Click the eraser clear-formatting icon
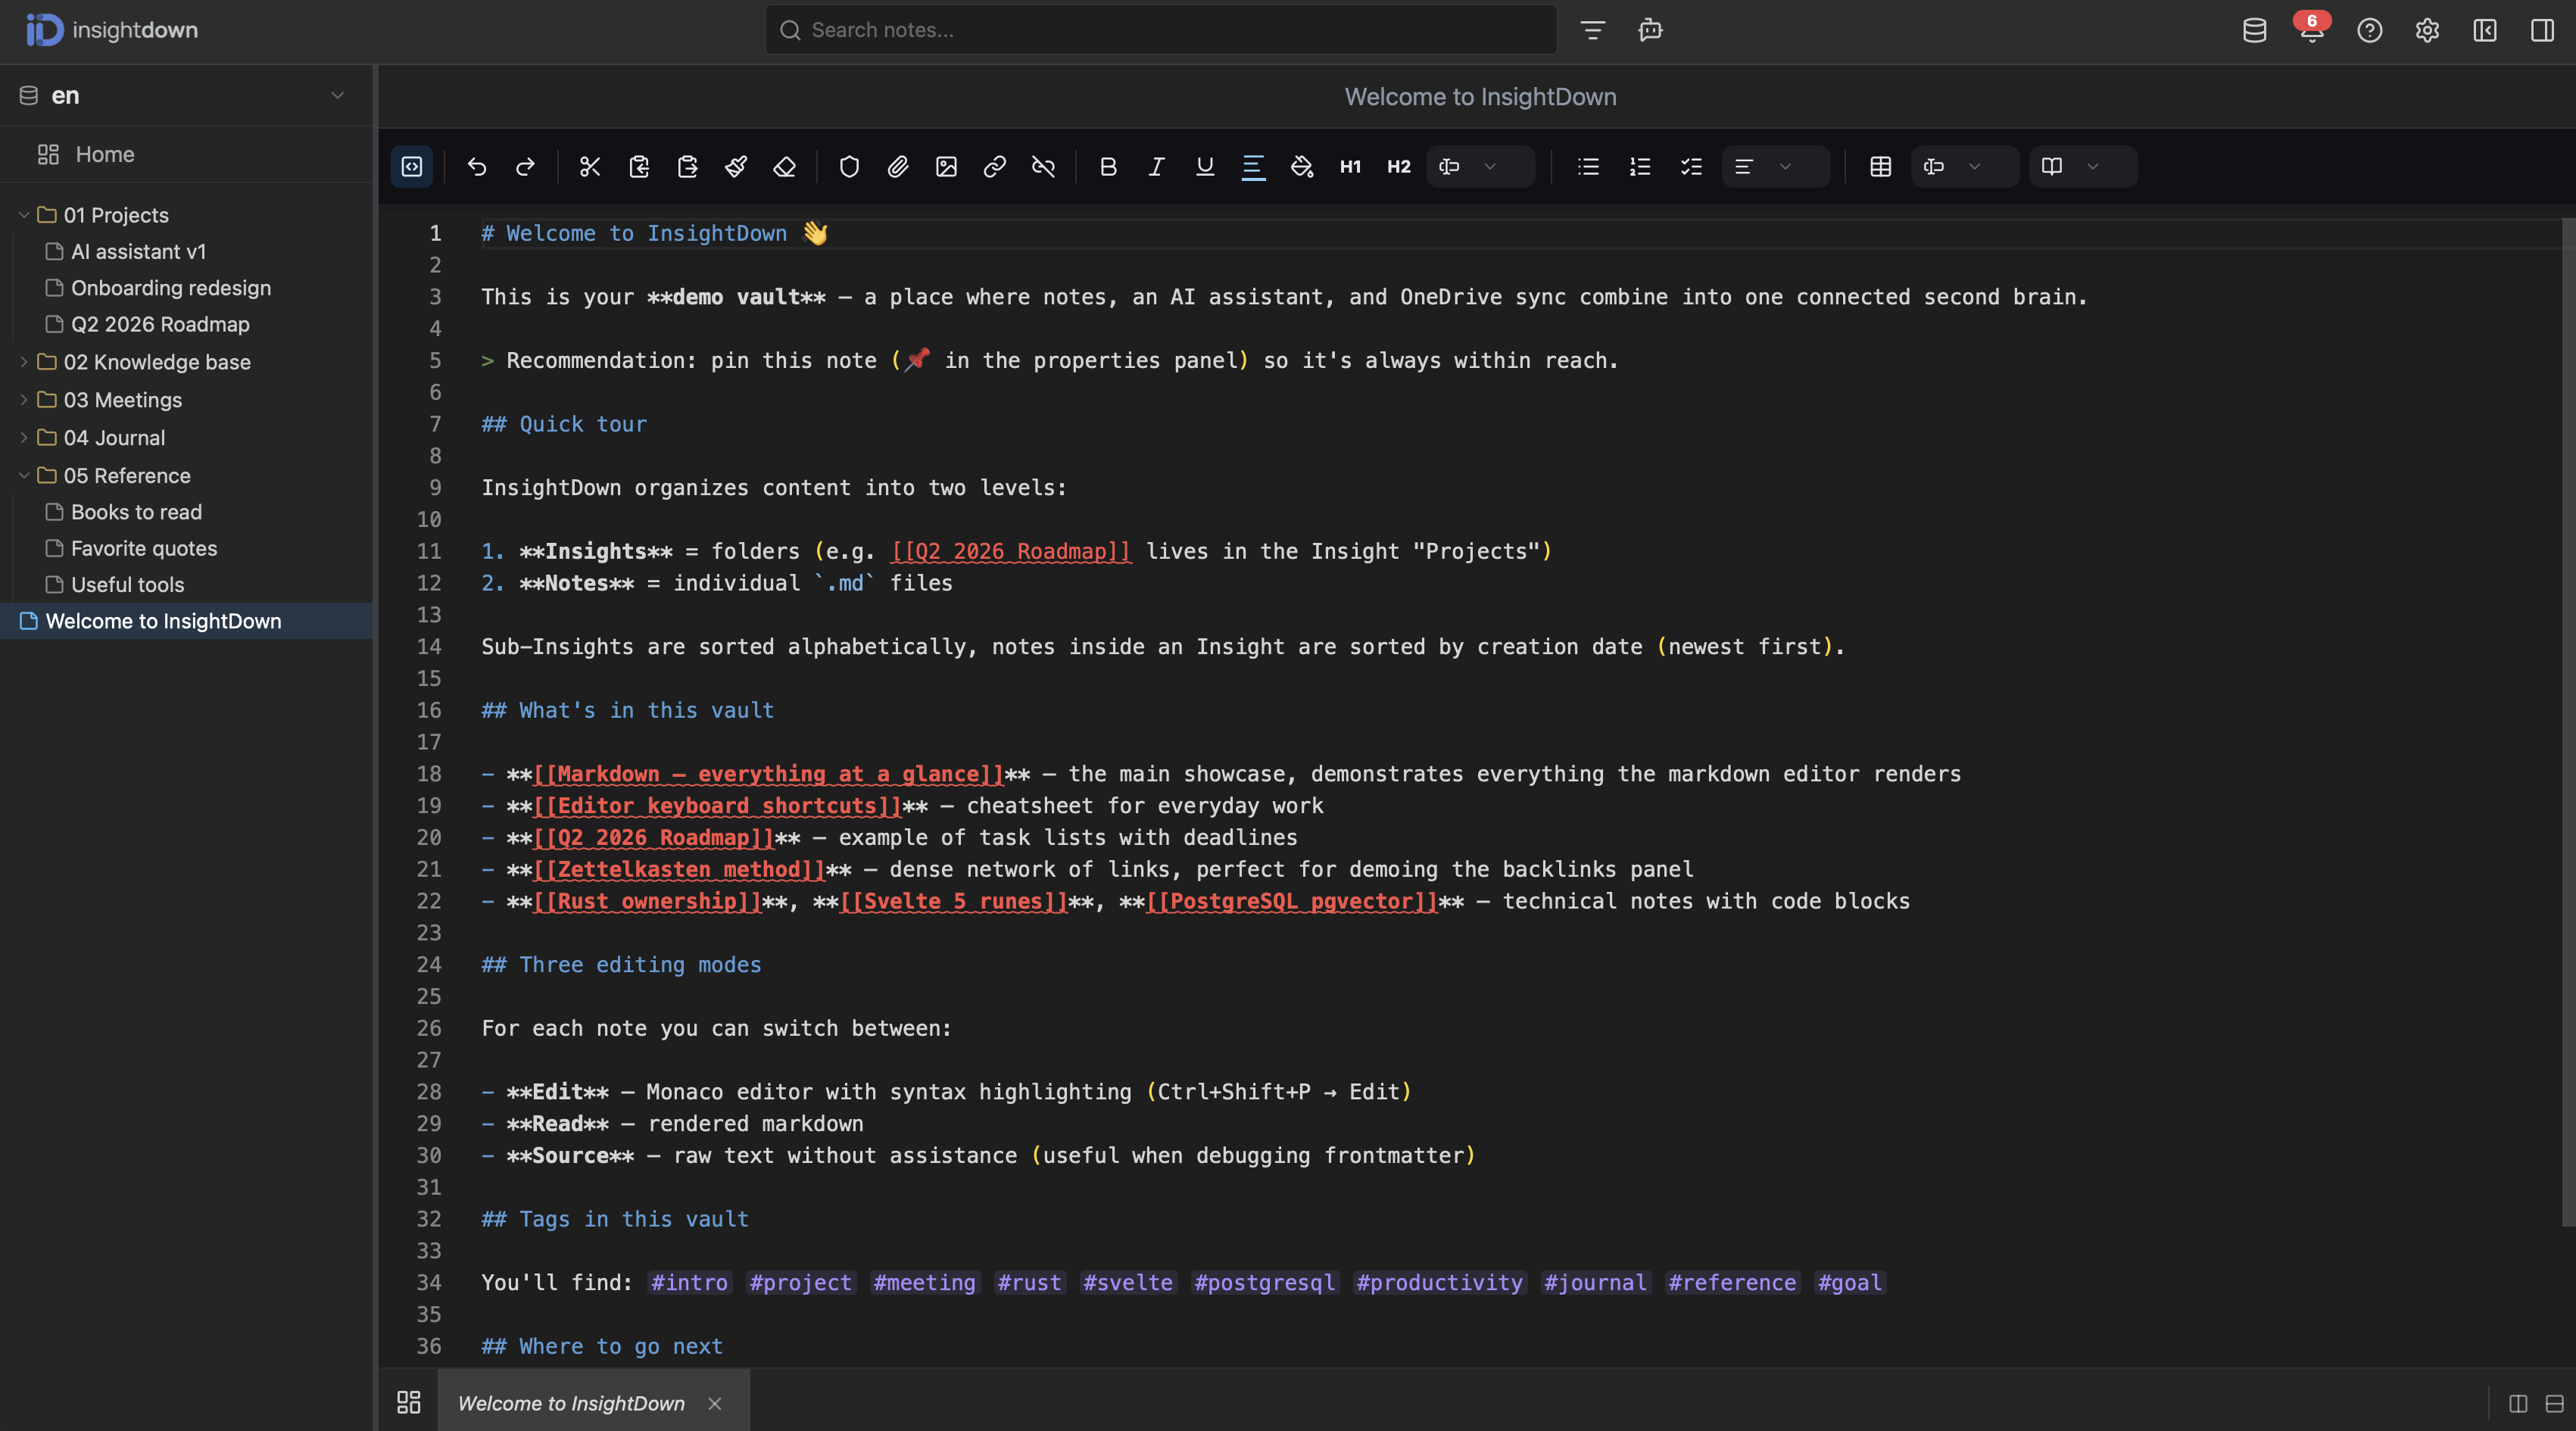 [785, 167]
